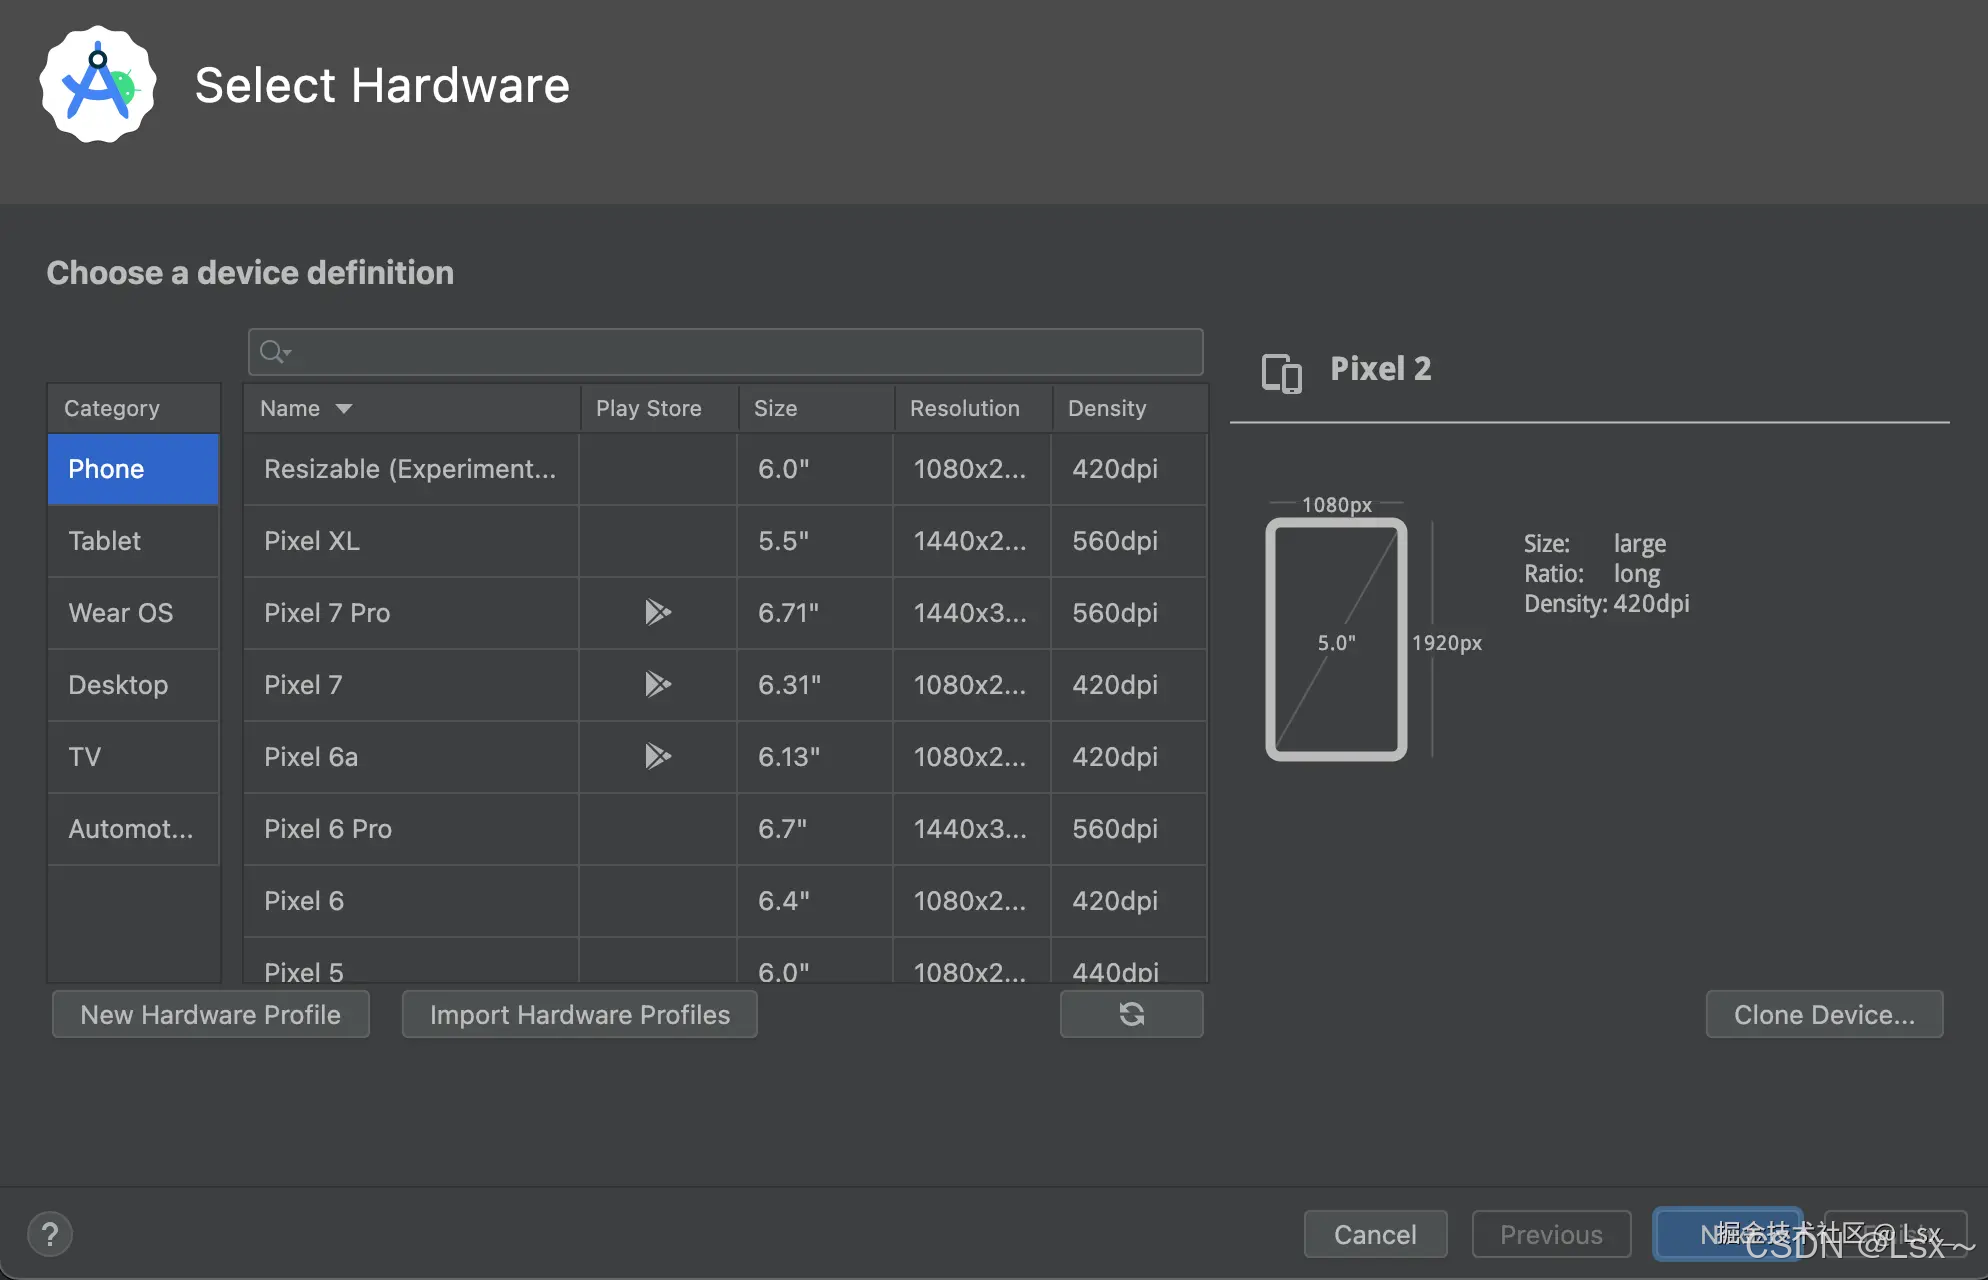Click the refresh device list button
The width and height of the screenshot is (1988, 1280).
(1131, 1014)
